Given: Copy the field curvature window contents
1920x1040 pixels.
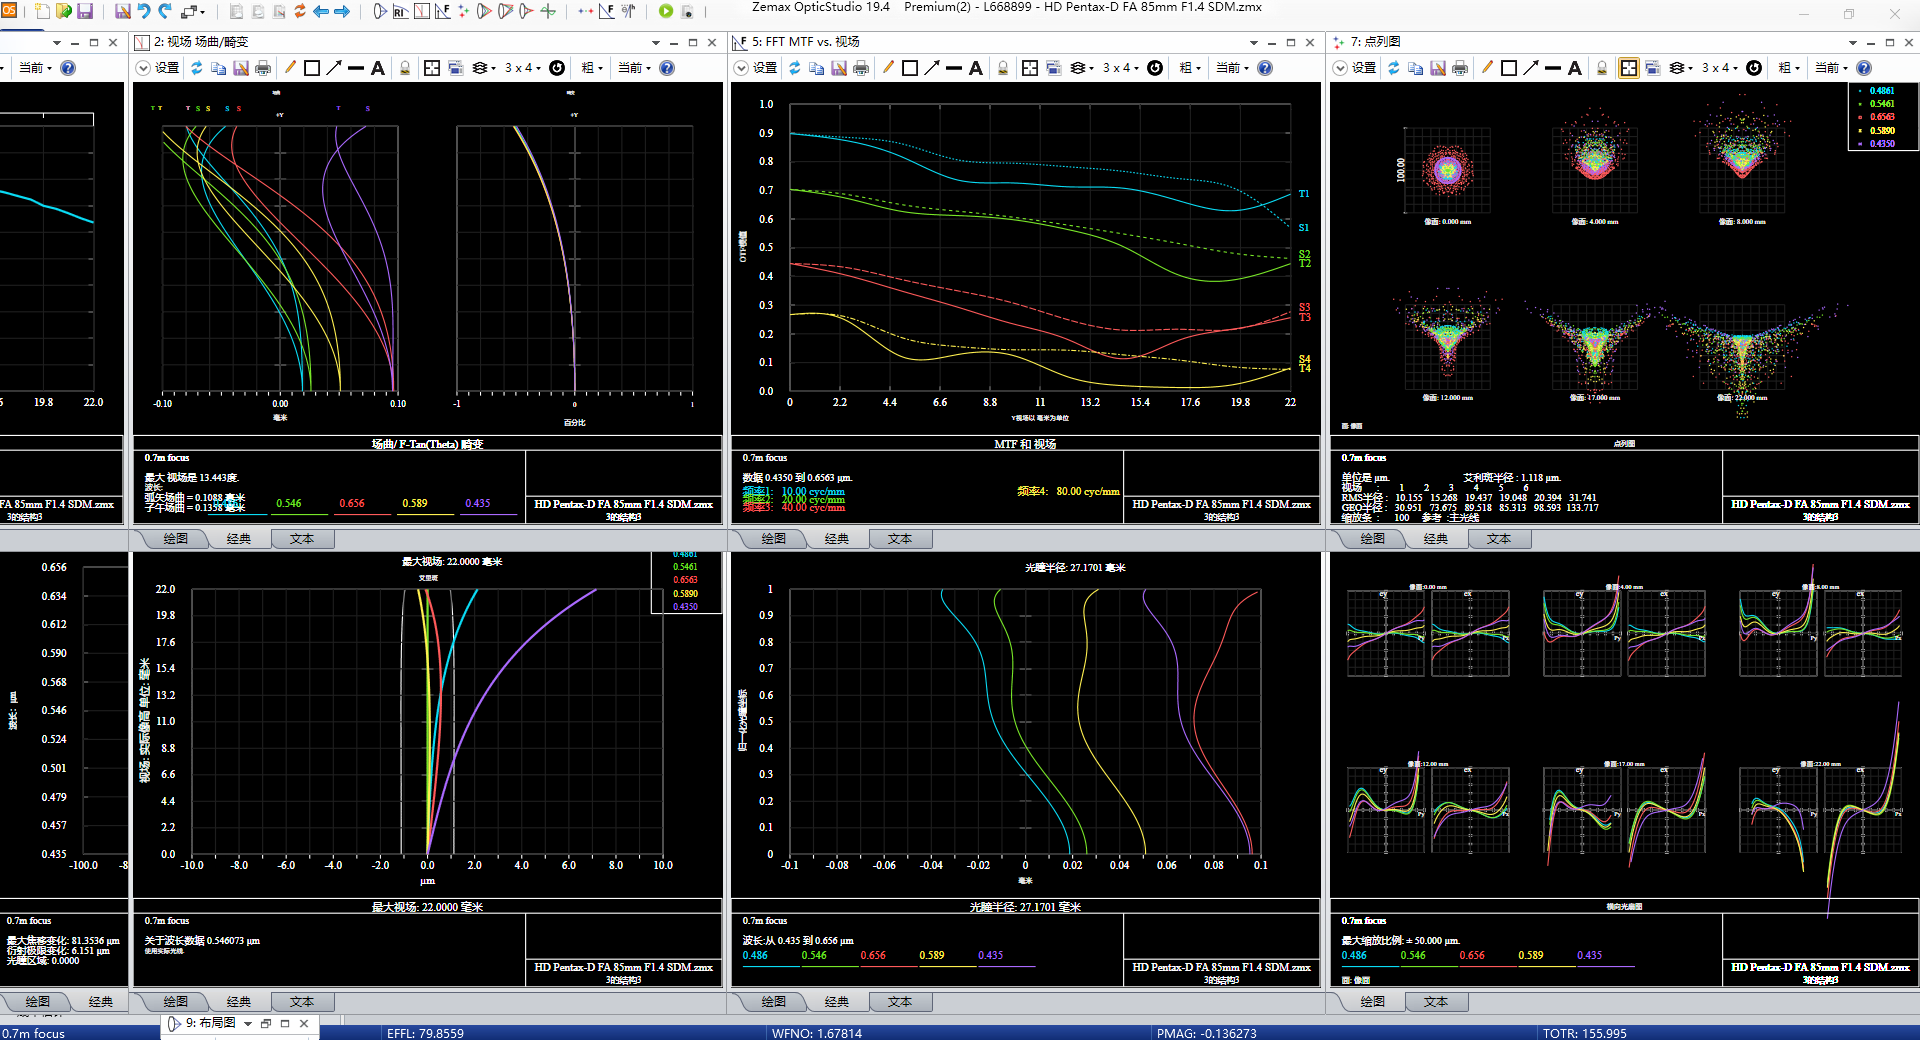Looking at the screenshot, I should (x=218, y=68).
